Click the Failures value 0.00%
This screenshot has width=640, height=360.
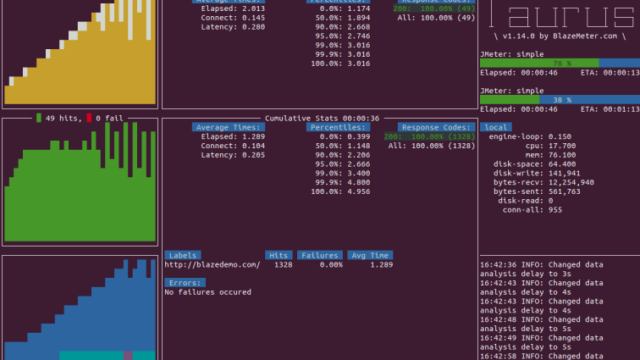click(331, 264)
